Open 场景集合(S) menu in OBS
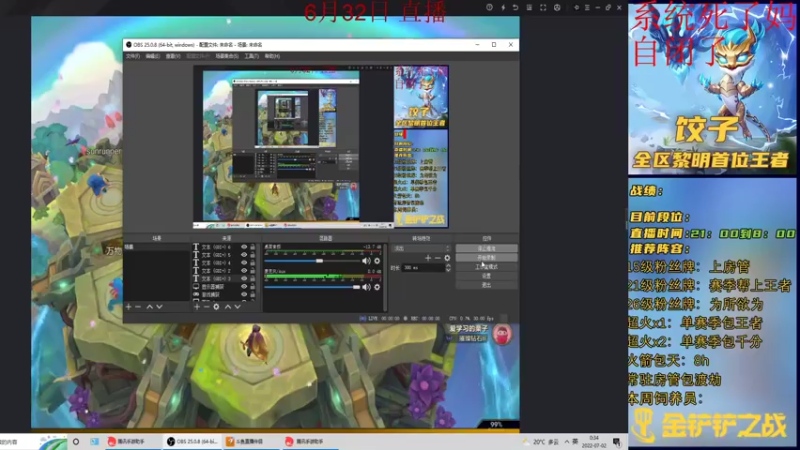This screenshot has height=450, width=800. 227,56
